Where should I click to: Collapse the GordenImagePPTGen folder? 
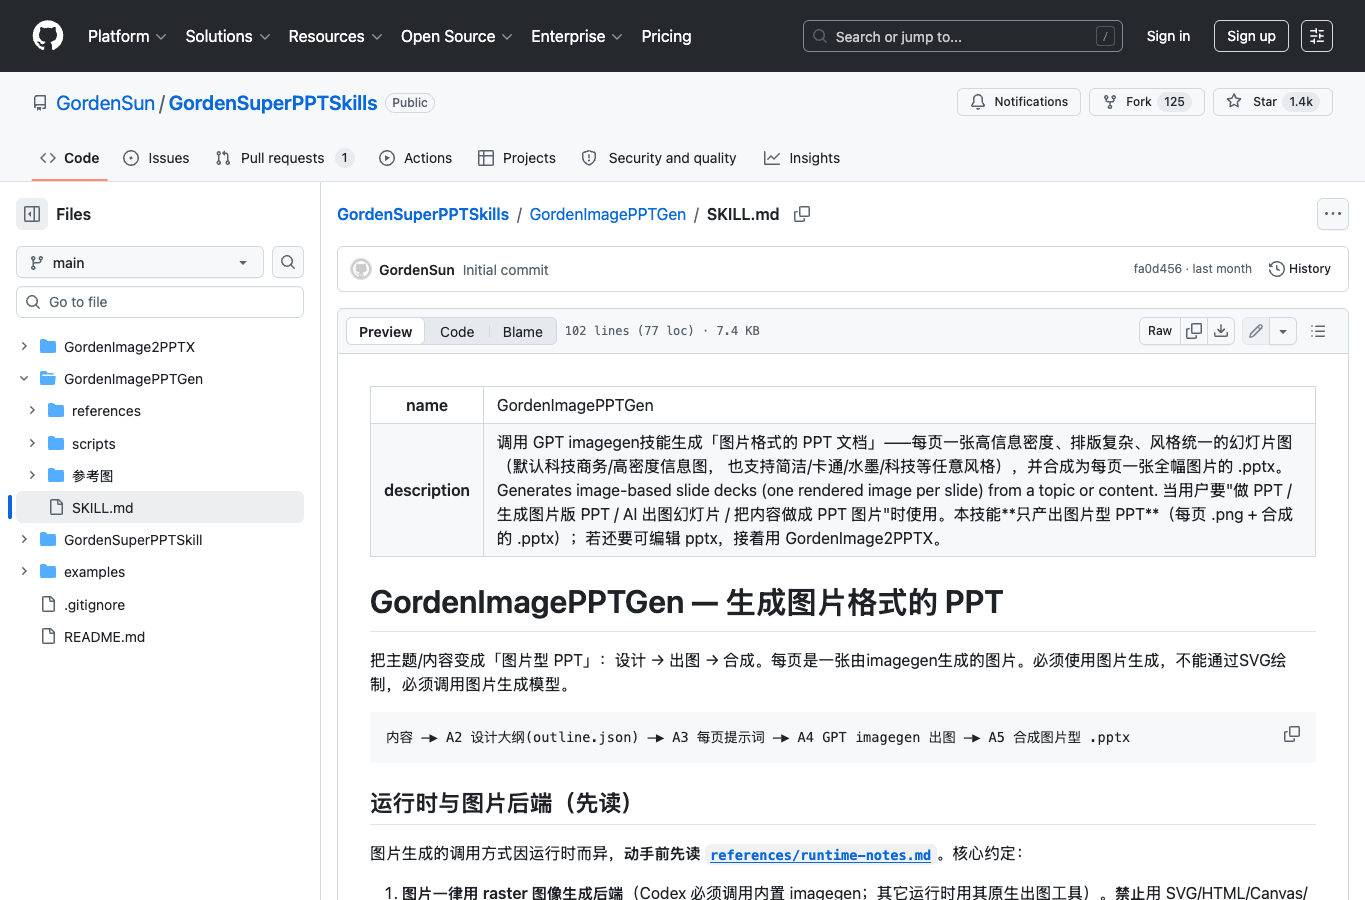click(x=24, y=378)
